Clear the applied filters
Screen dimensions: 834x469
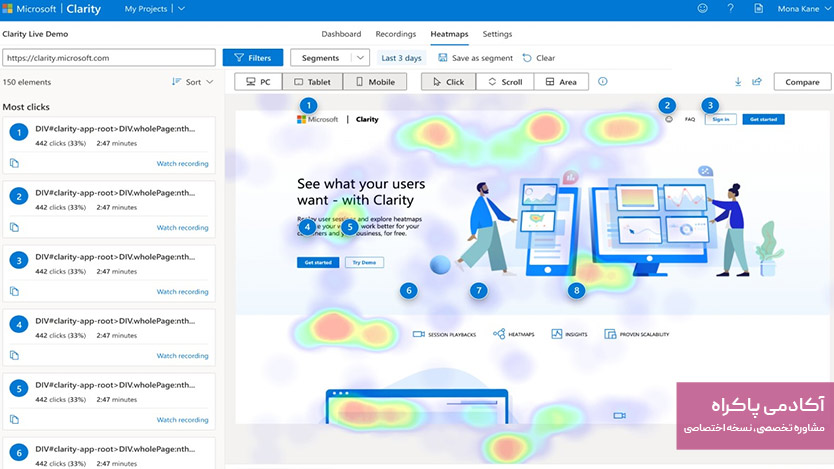(539, 58)
